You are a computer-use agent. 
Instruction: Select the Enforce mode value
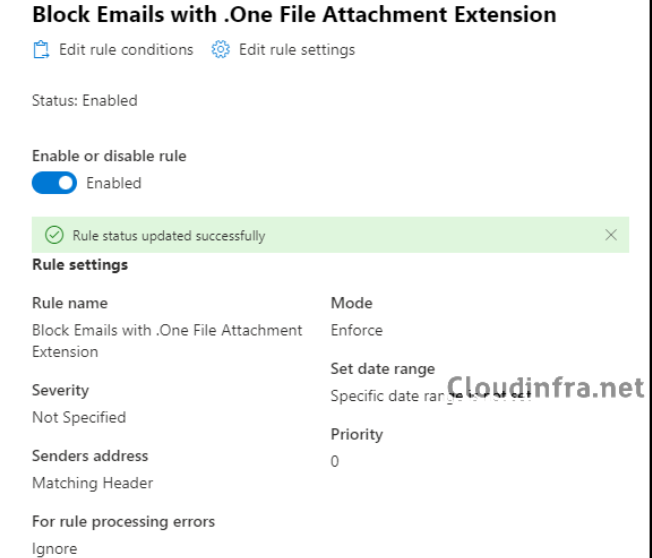356,331
